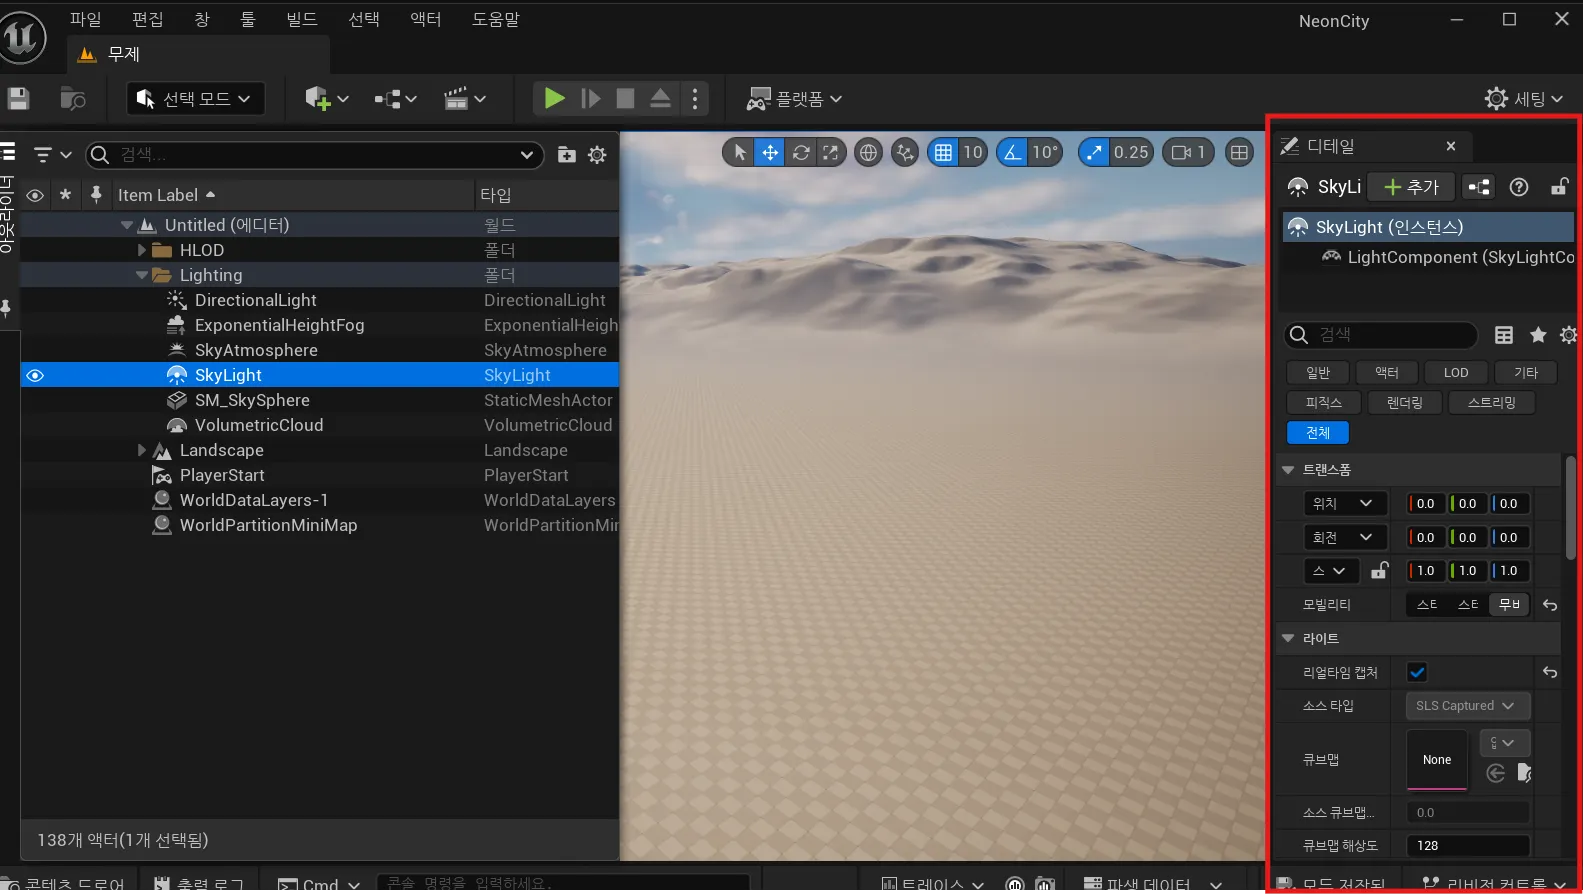The height and width of the screenshot is (895, 1583).
Task: Open the 빌드 menu
Action: (301, 19)
